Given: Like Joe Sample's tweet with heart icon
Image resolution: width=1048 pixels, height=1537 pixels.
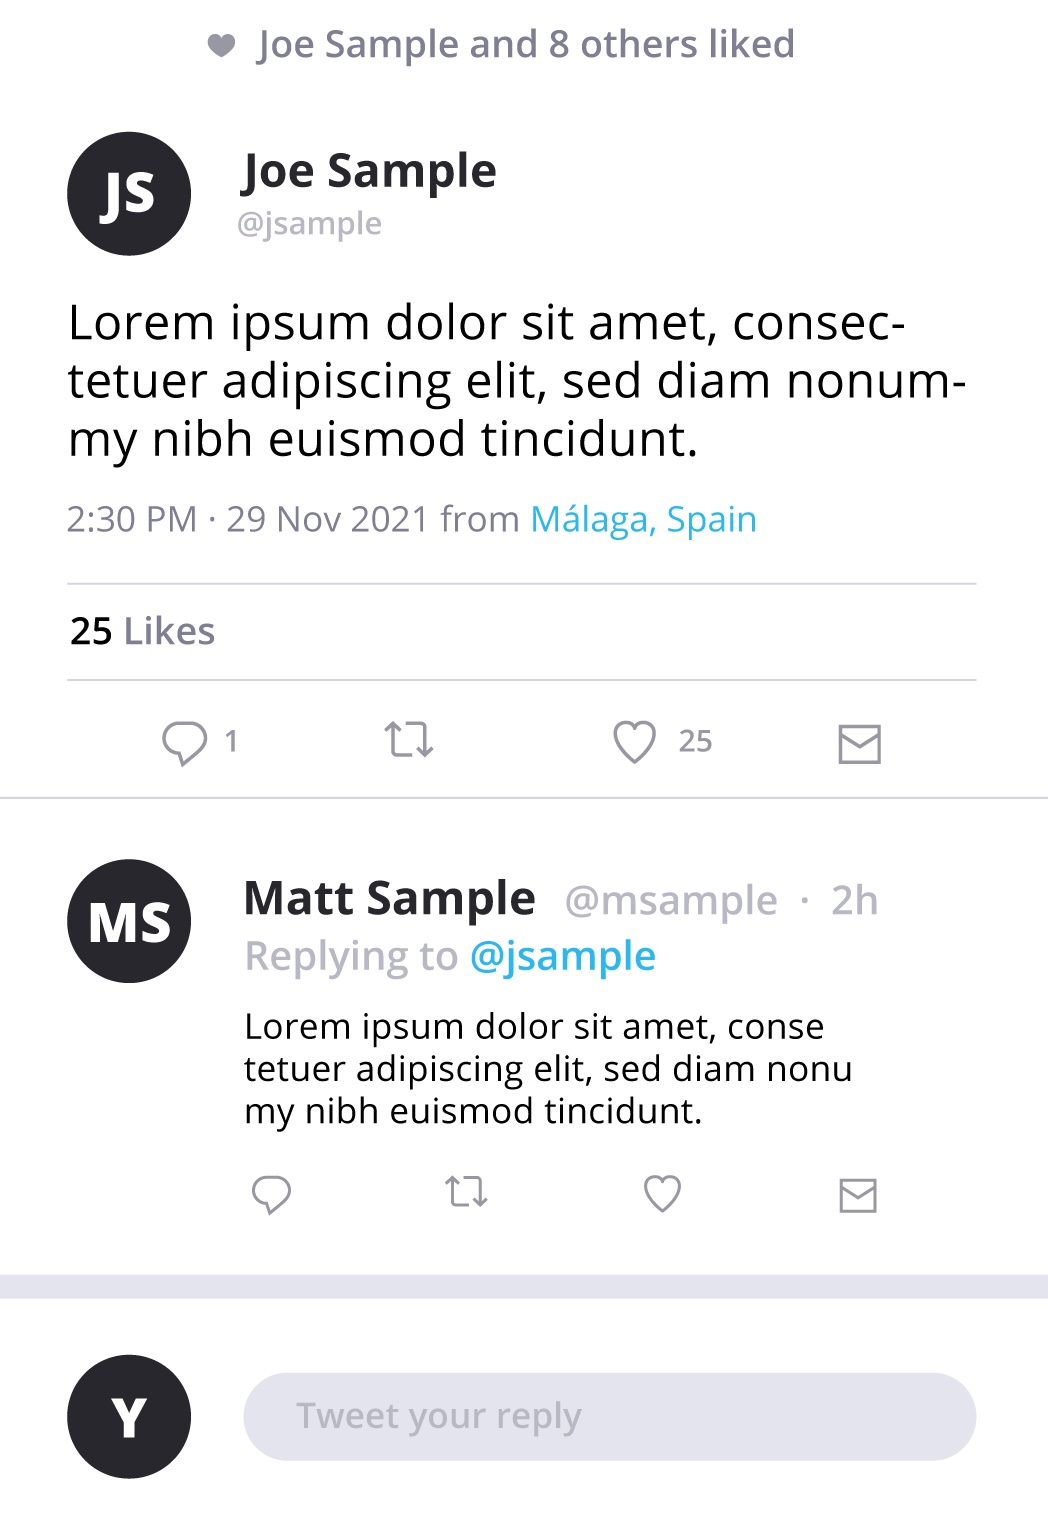Looking at the screenshot, I should click(x=634, y=742).
